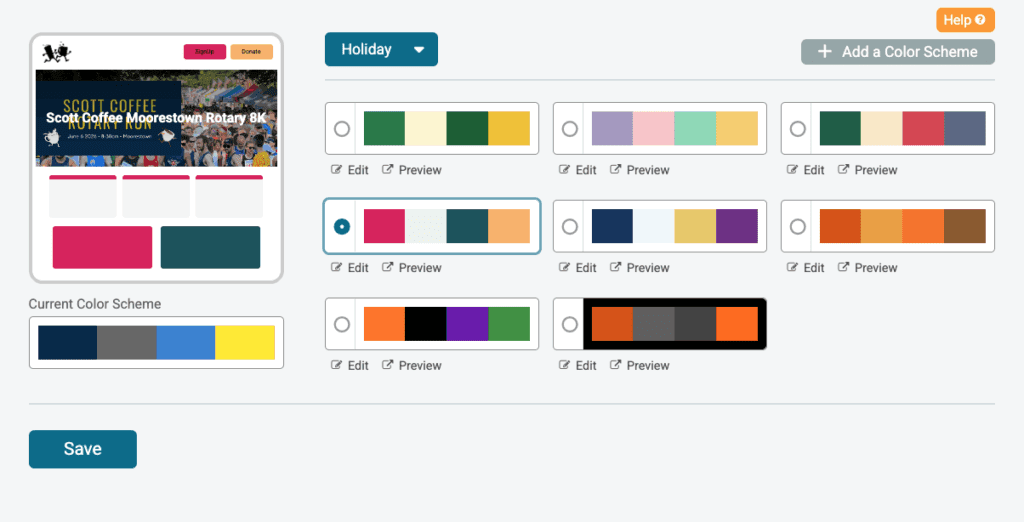Image resolution: width=1024 pixels, height=522 pixels.
Task: Click Preview icon under pink-teal selected scheme
Action: point(388,268)
